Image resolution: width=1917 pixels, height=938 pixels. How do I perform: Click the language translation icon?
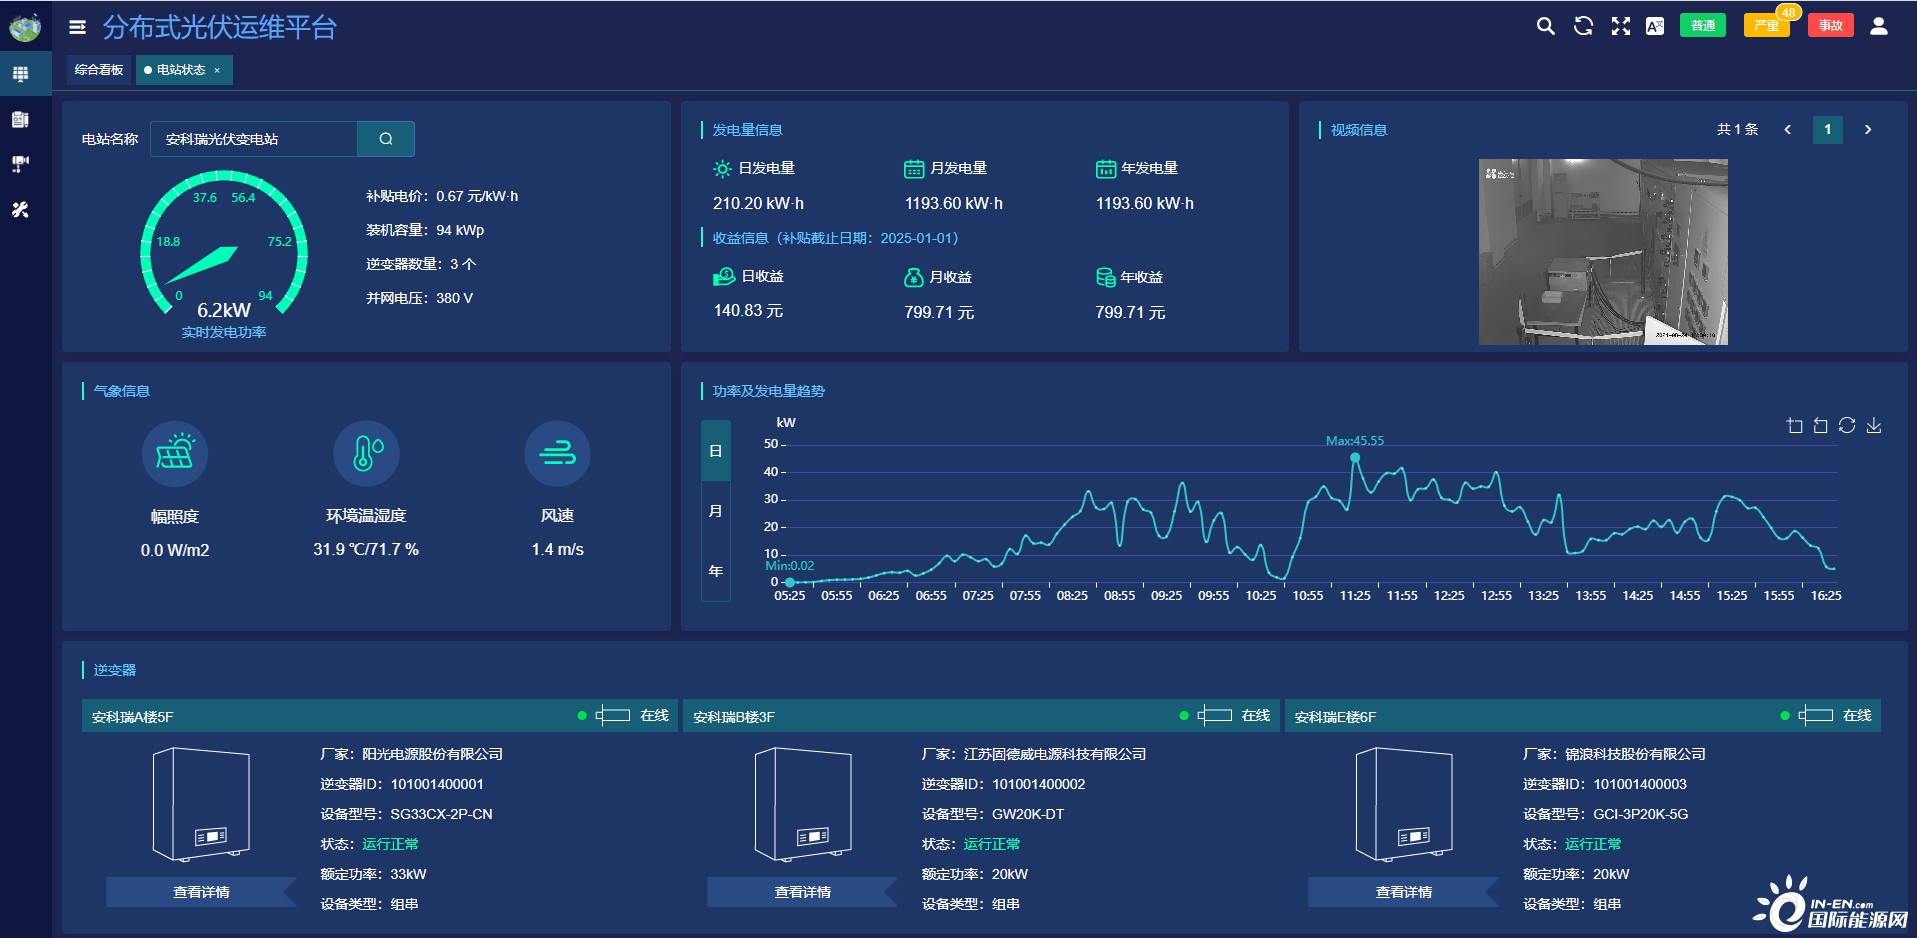(x=1655, y=26)
